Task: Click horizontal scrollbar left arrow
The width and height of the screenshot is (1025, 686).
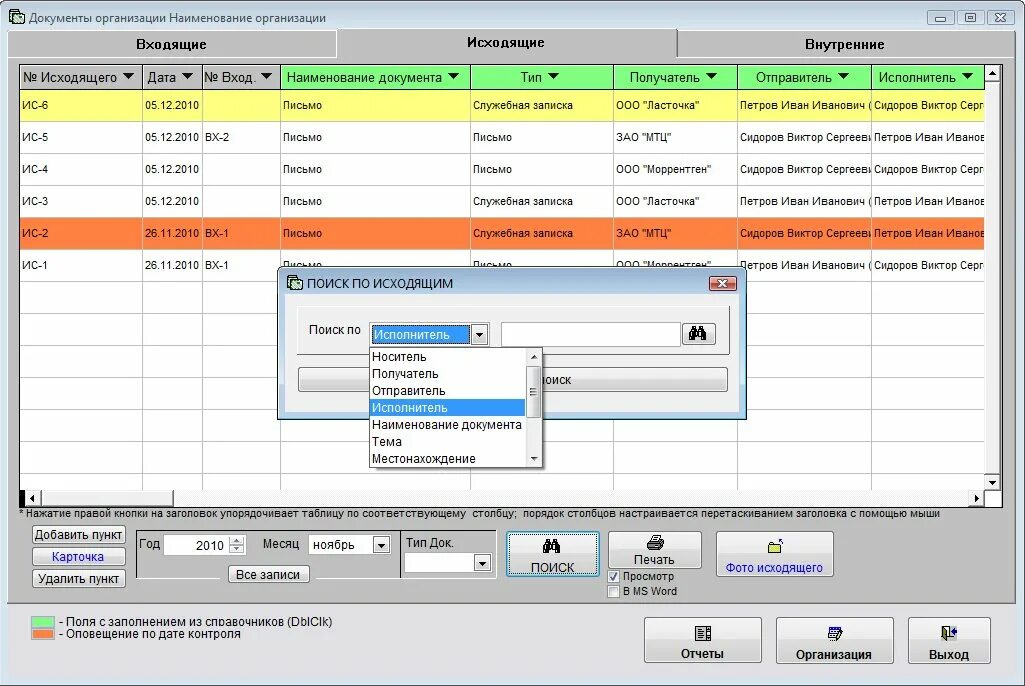Action: (31, 498)
